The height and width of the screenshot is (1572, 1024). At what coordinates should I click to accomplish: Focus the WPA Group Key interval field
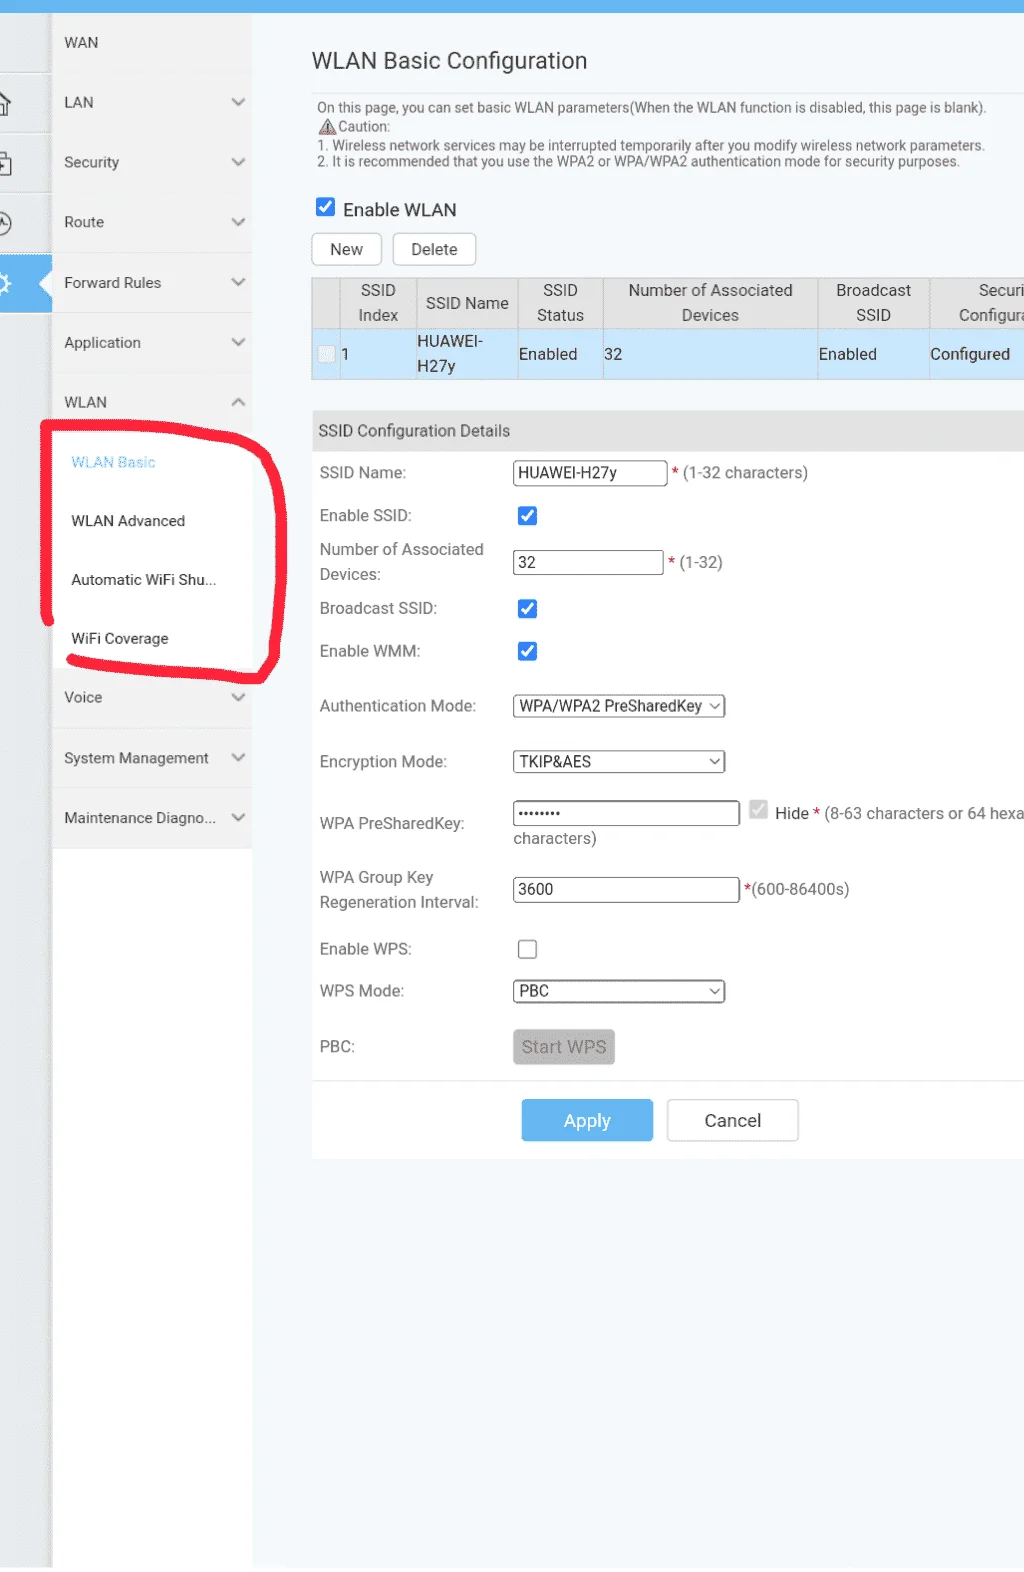(626, 890)
